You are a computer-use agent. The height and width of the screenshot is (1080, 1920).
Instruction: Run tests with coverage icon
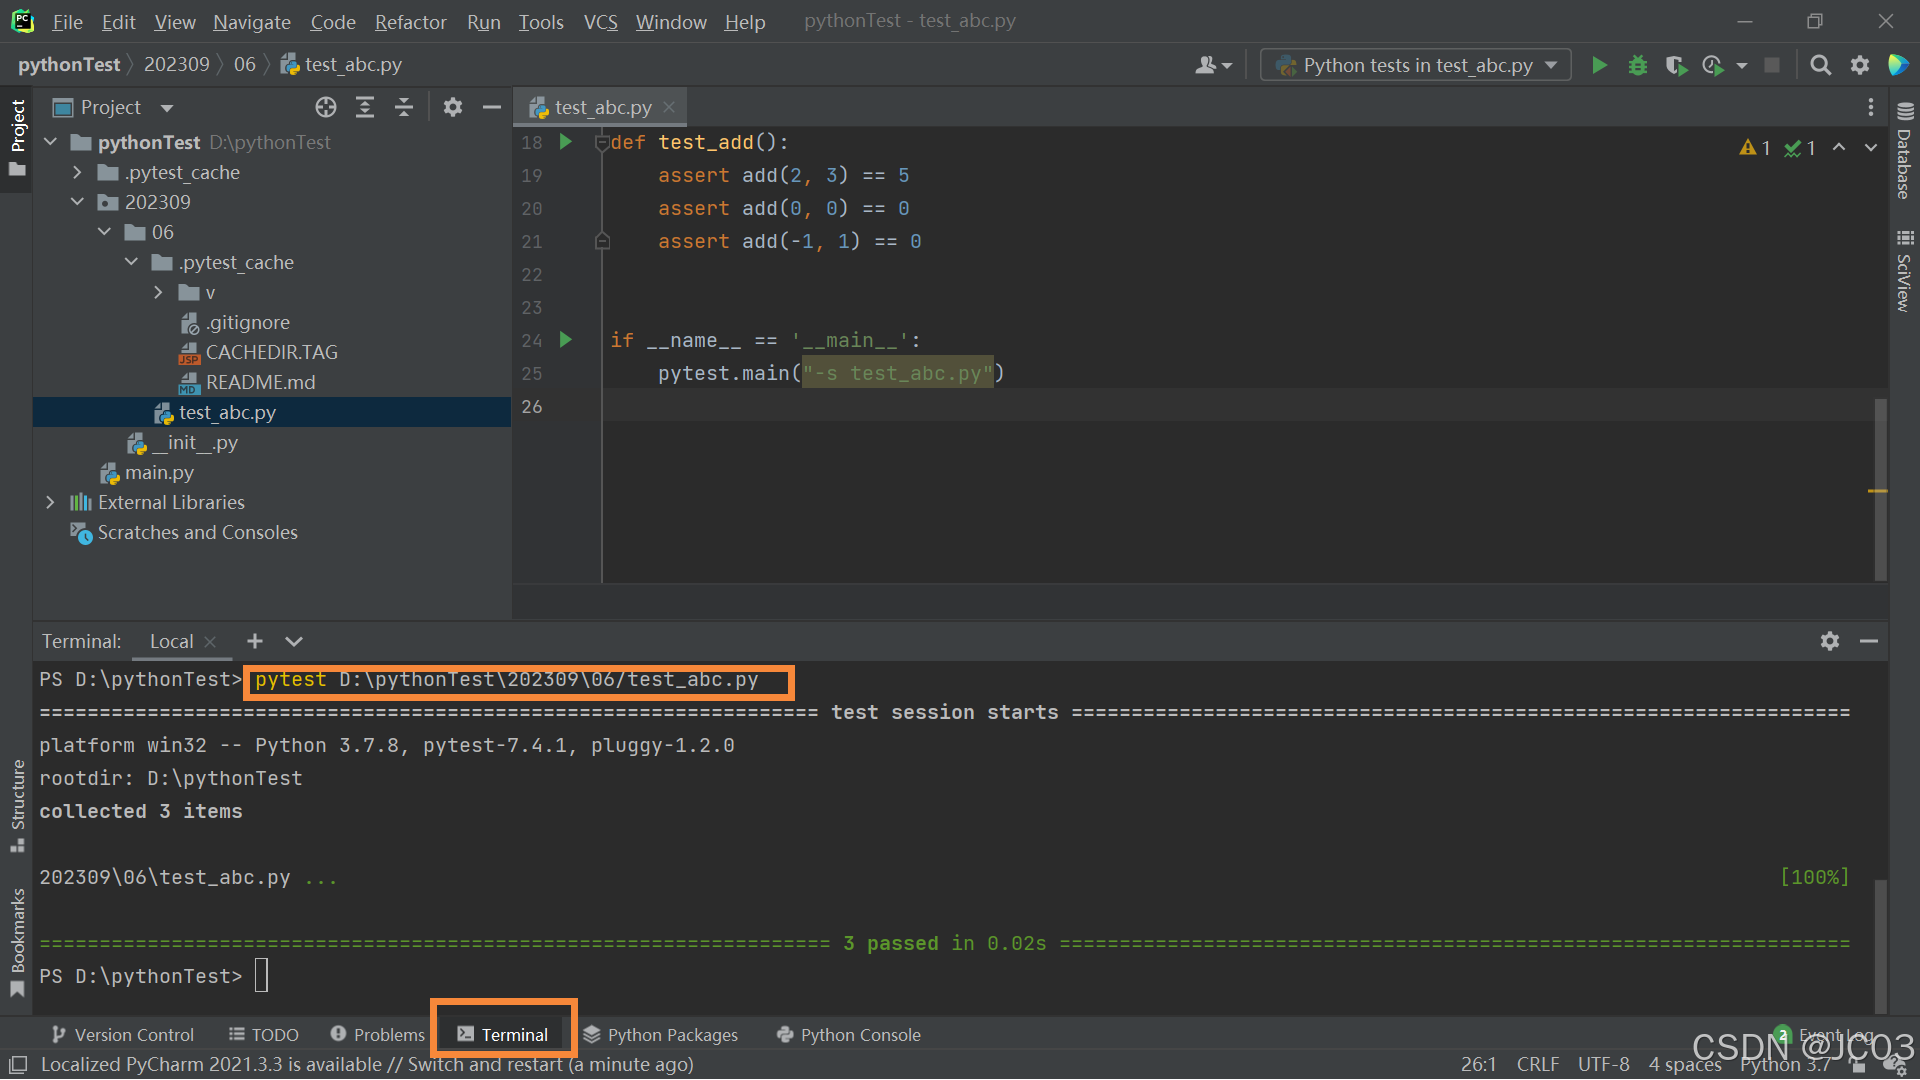1676,65
